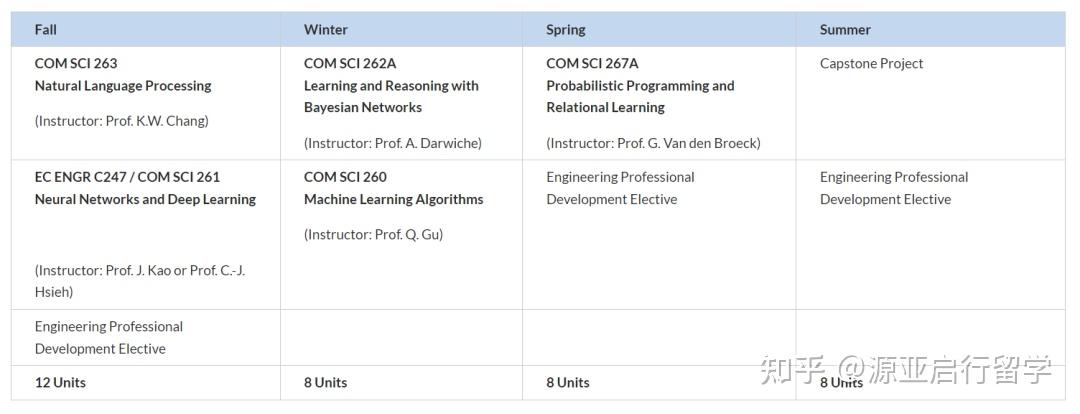
Task: Click the 12 Units total cell
Action: coord(60,383)
